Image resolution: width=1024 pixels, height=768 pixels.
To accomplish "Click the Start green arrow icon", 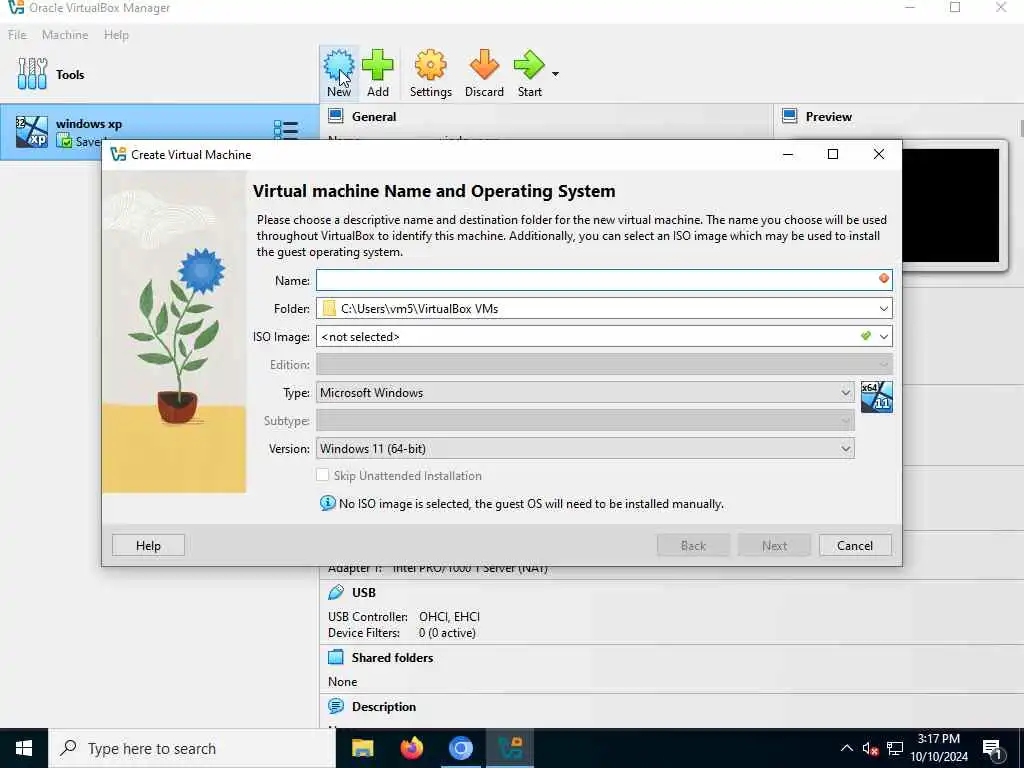I will [x=529, y=66].
